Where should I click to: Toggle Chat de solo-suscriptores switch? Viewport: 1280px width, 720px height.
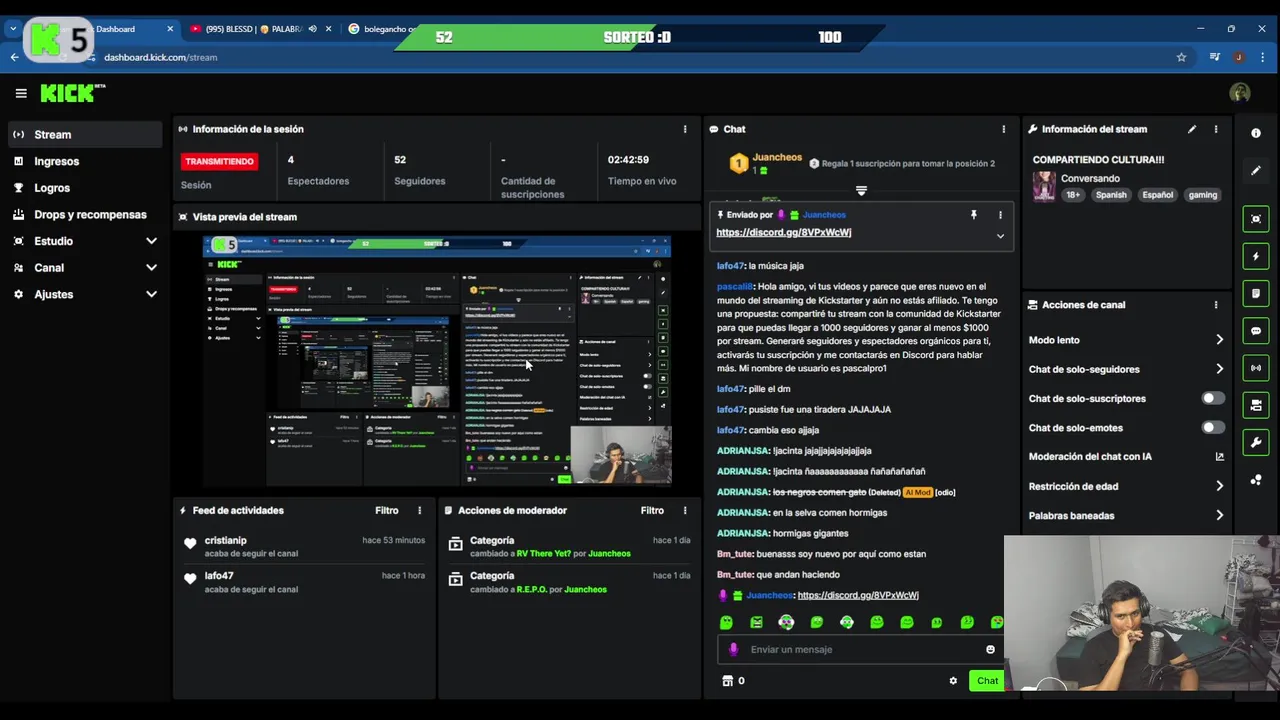(1212, 398)
